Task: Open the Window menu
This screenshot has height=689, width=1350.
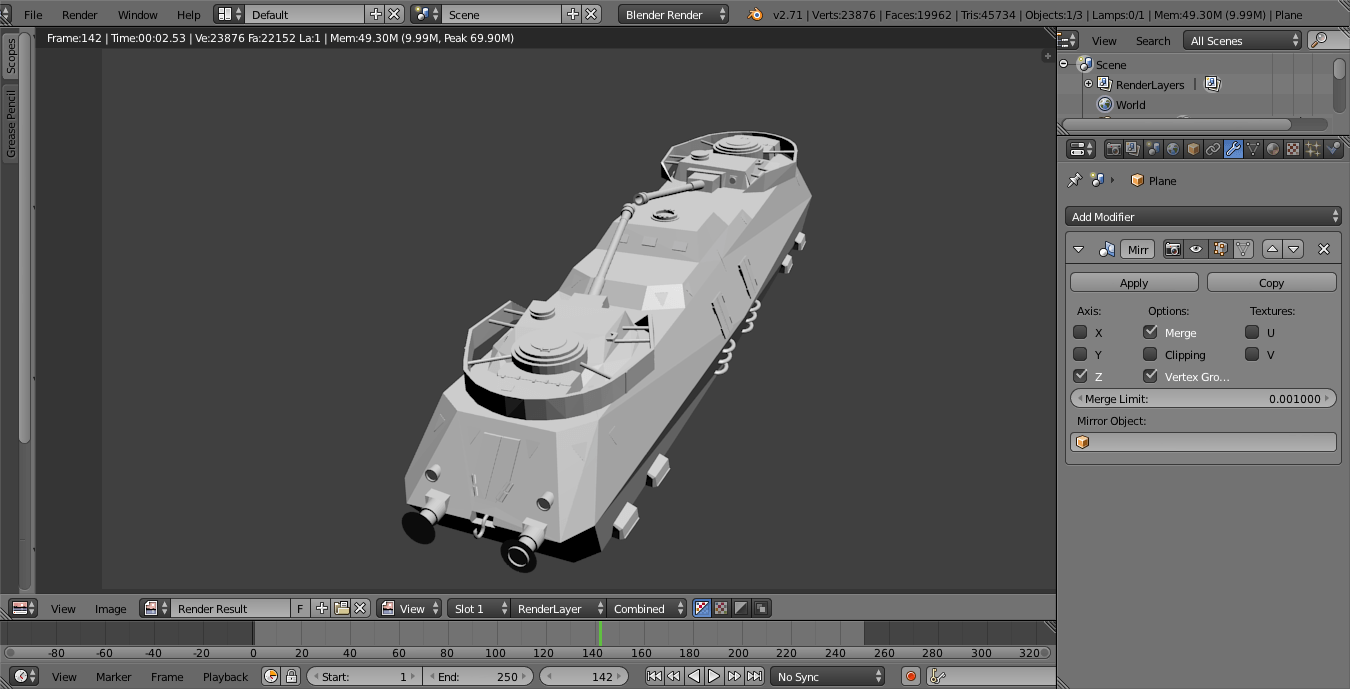Action: click(x=138, y=14)
